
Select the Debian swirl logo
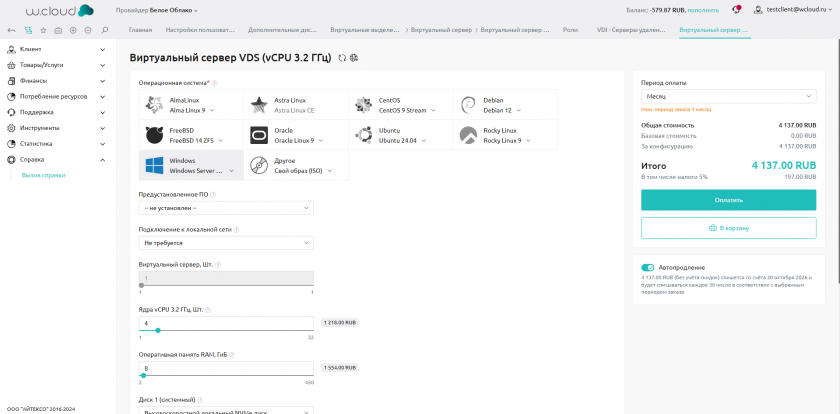click(x=468, y=105)
